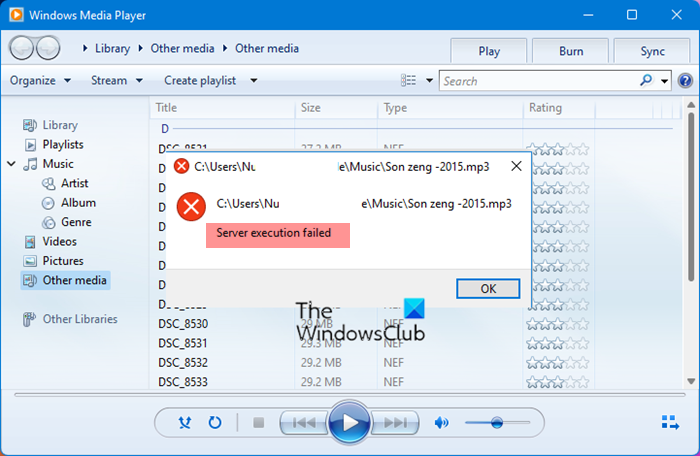Viewport: 700px width, 456px height.
Task: Toggle shuffle mode in playback controls
Action: tap(184, 422)
